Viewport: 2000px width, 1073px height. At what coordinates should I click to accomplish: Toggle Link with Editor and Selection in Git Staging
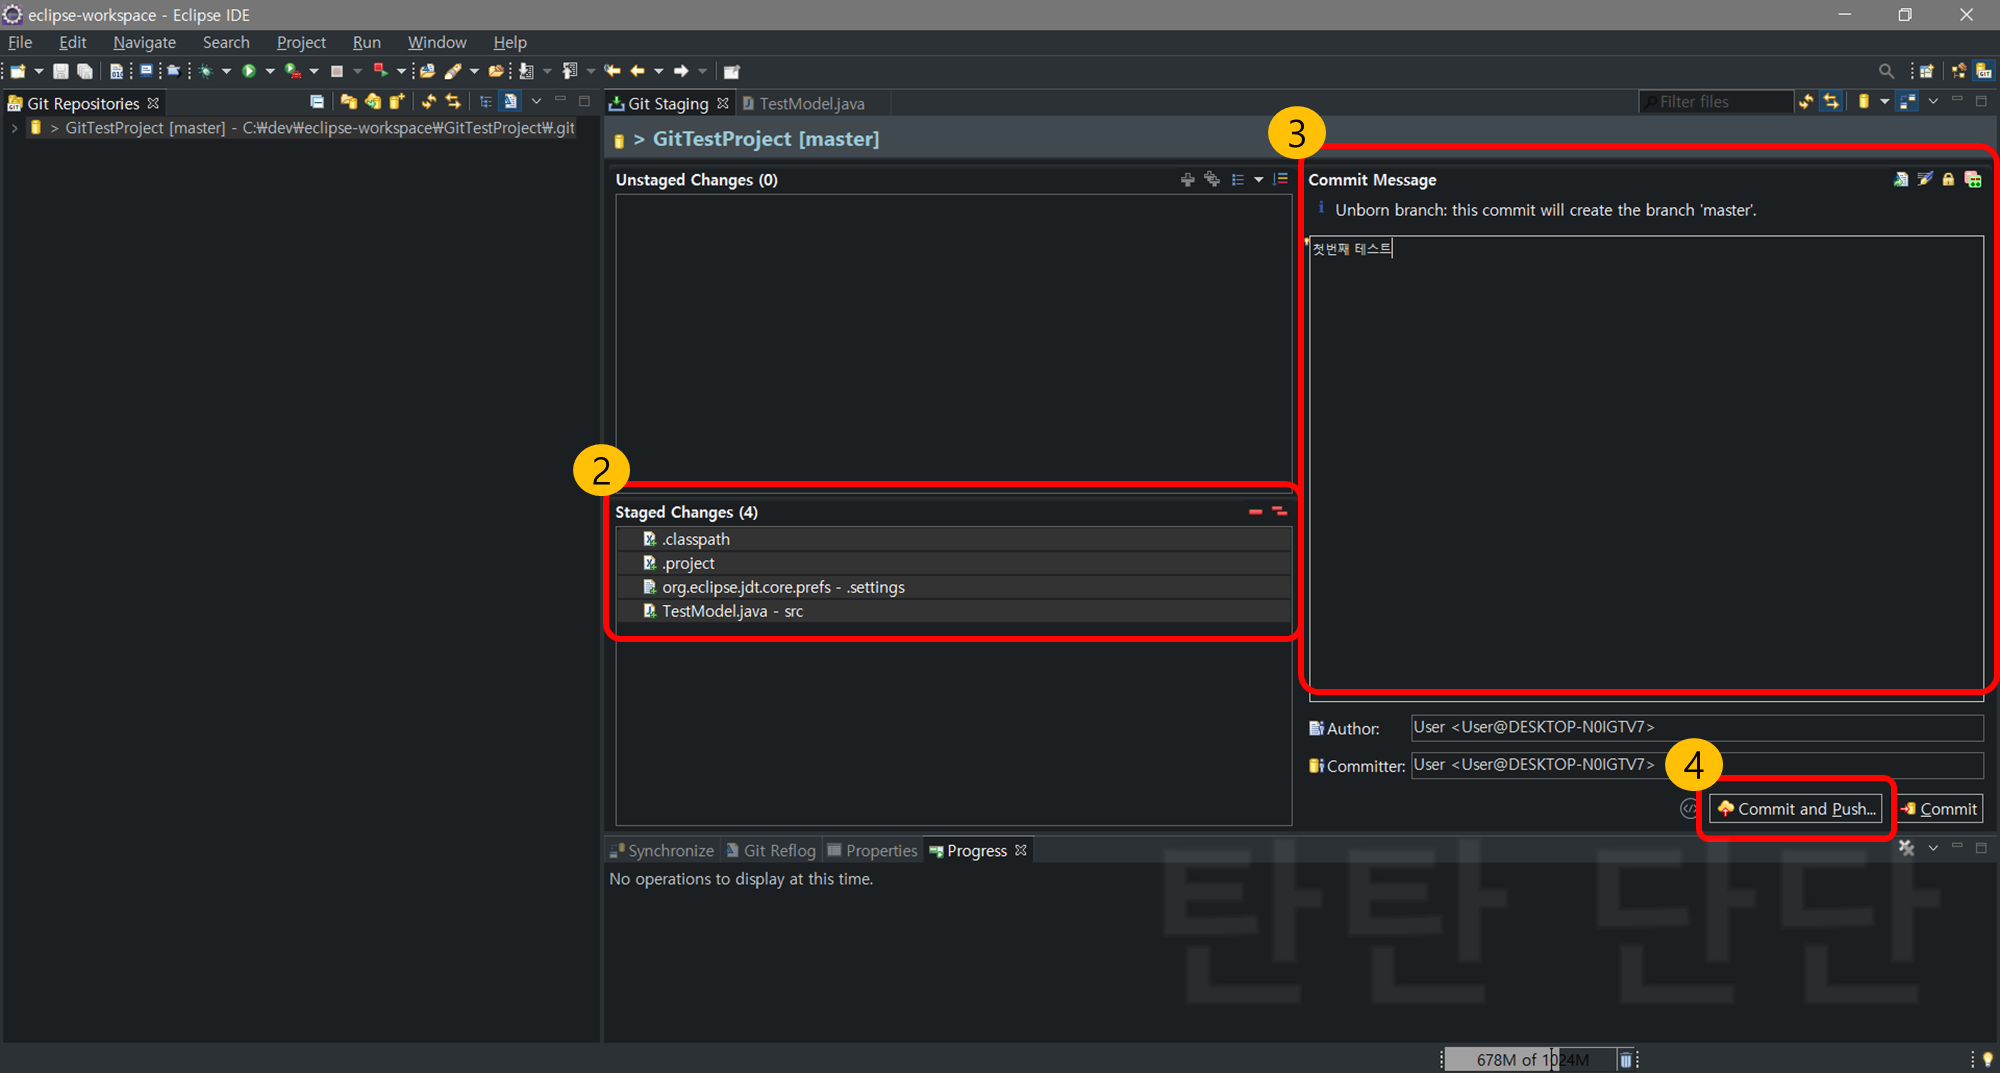(1831, 101)
